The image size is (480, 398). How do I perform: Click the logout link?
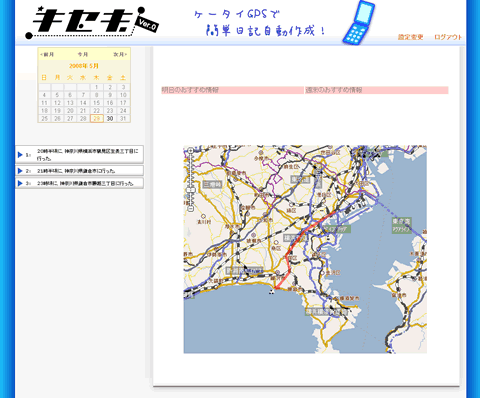click(448, 37)
